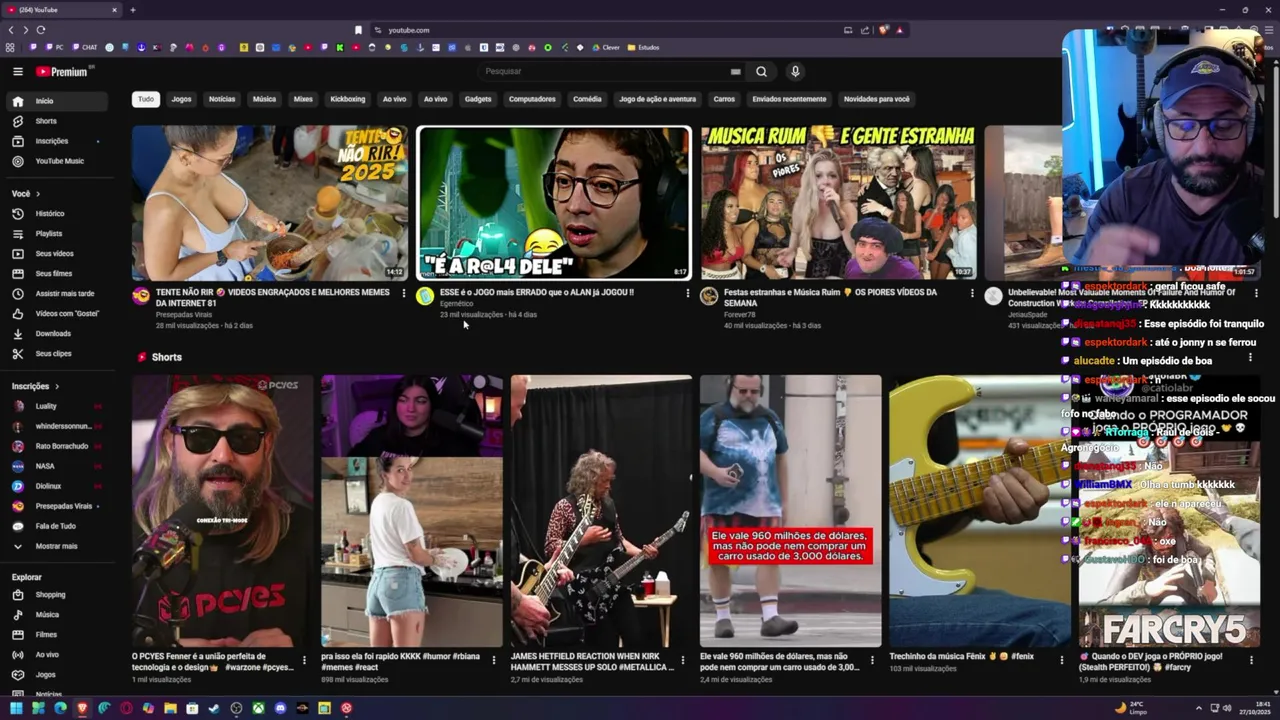
Task: Open Forever78 channel name link
Action: coord(741,315)
